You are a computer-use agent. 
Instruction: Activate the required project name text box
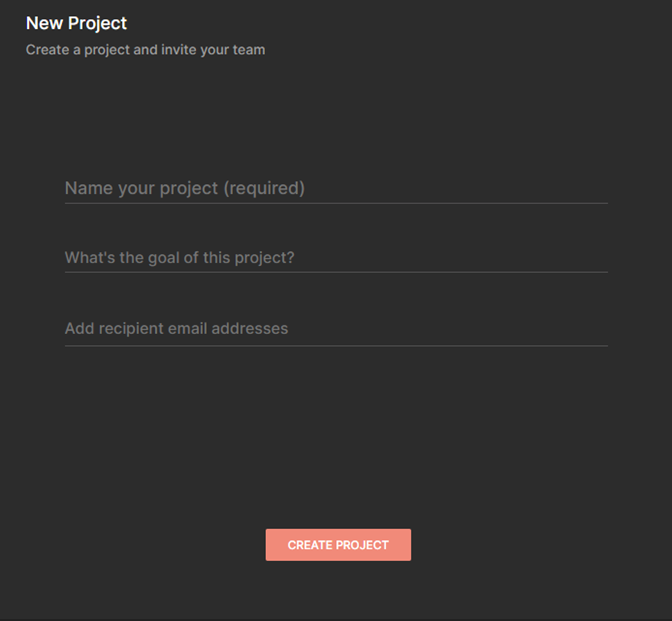point(336,188)
